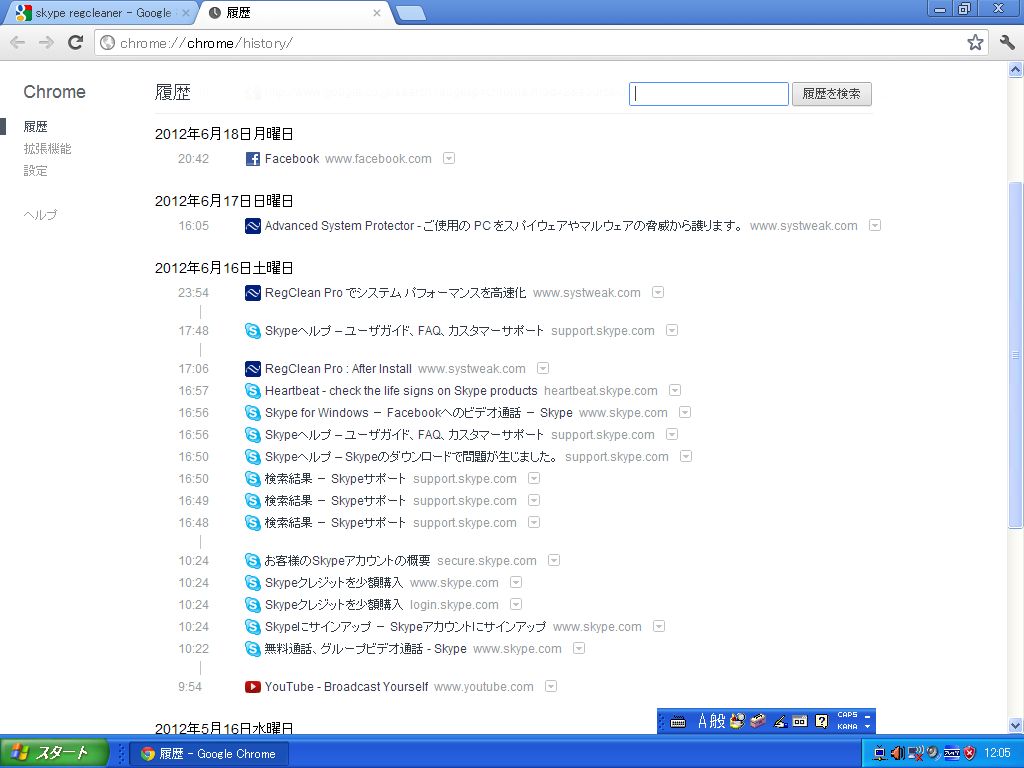Open the 無料通話、グループビデオ通話 - Skype link

coord(366,649)
